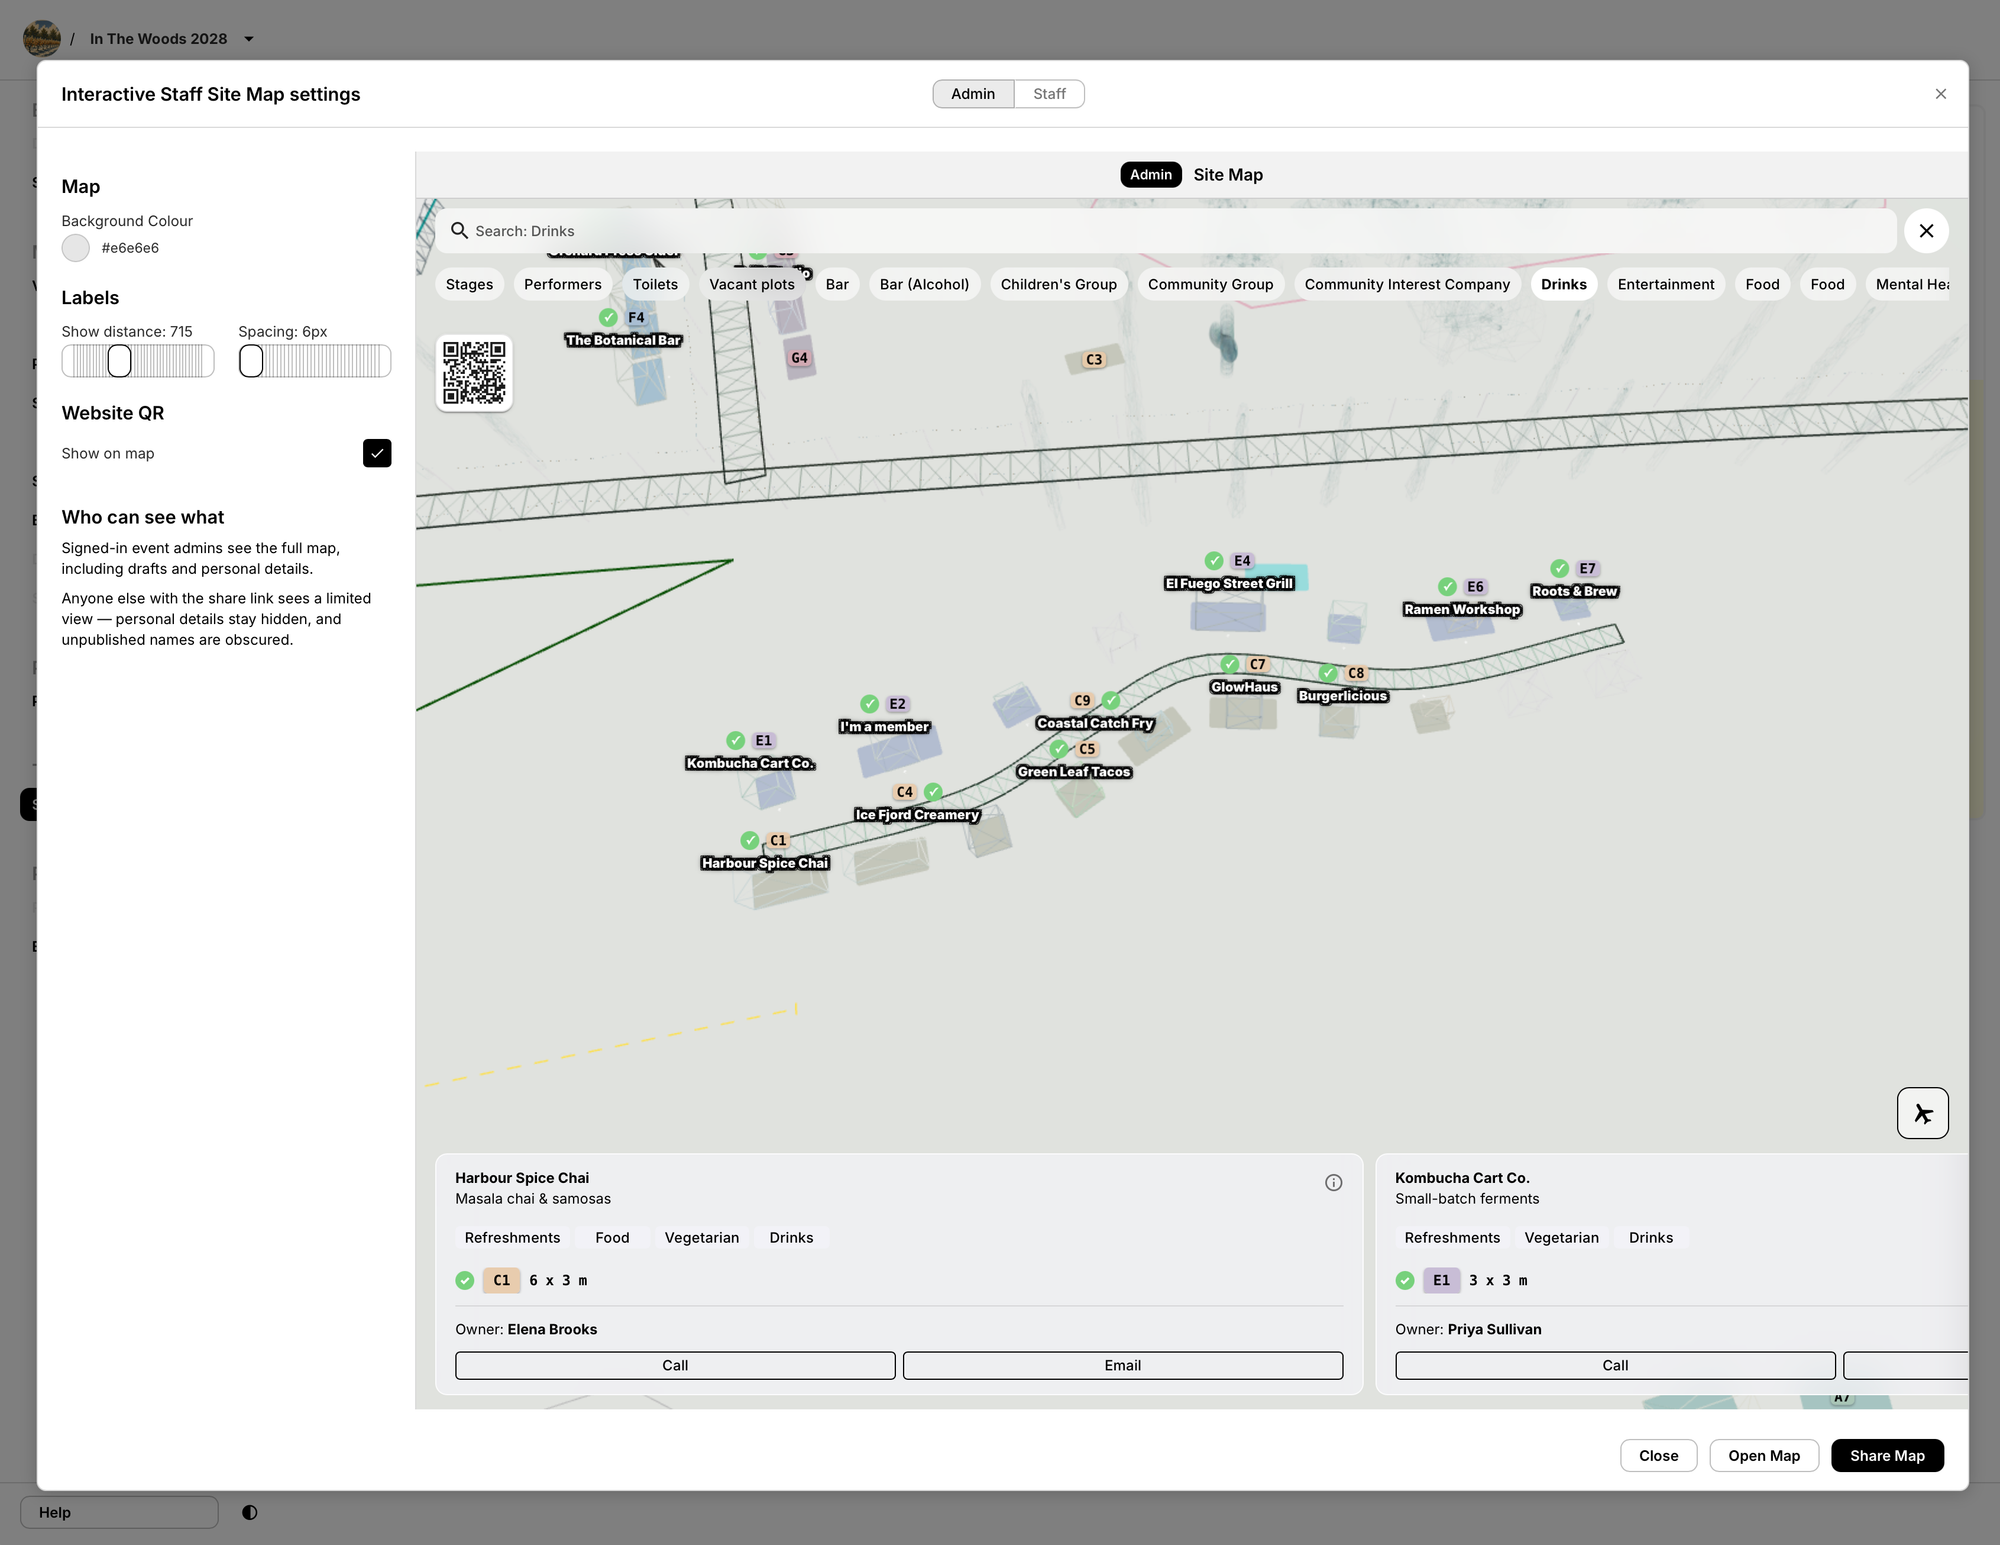Click the website QR code on the map
Image resolution: width=2000 pixels, height=1545 pixels.
(x=474, y=373)
